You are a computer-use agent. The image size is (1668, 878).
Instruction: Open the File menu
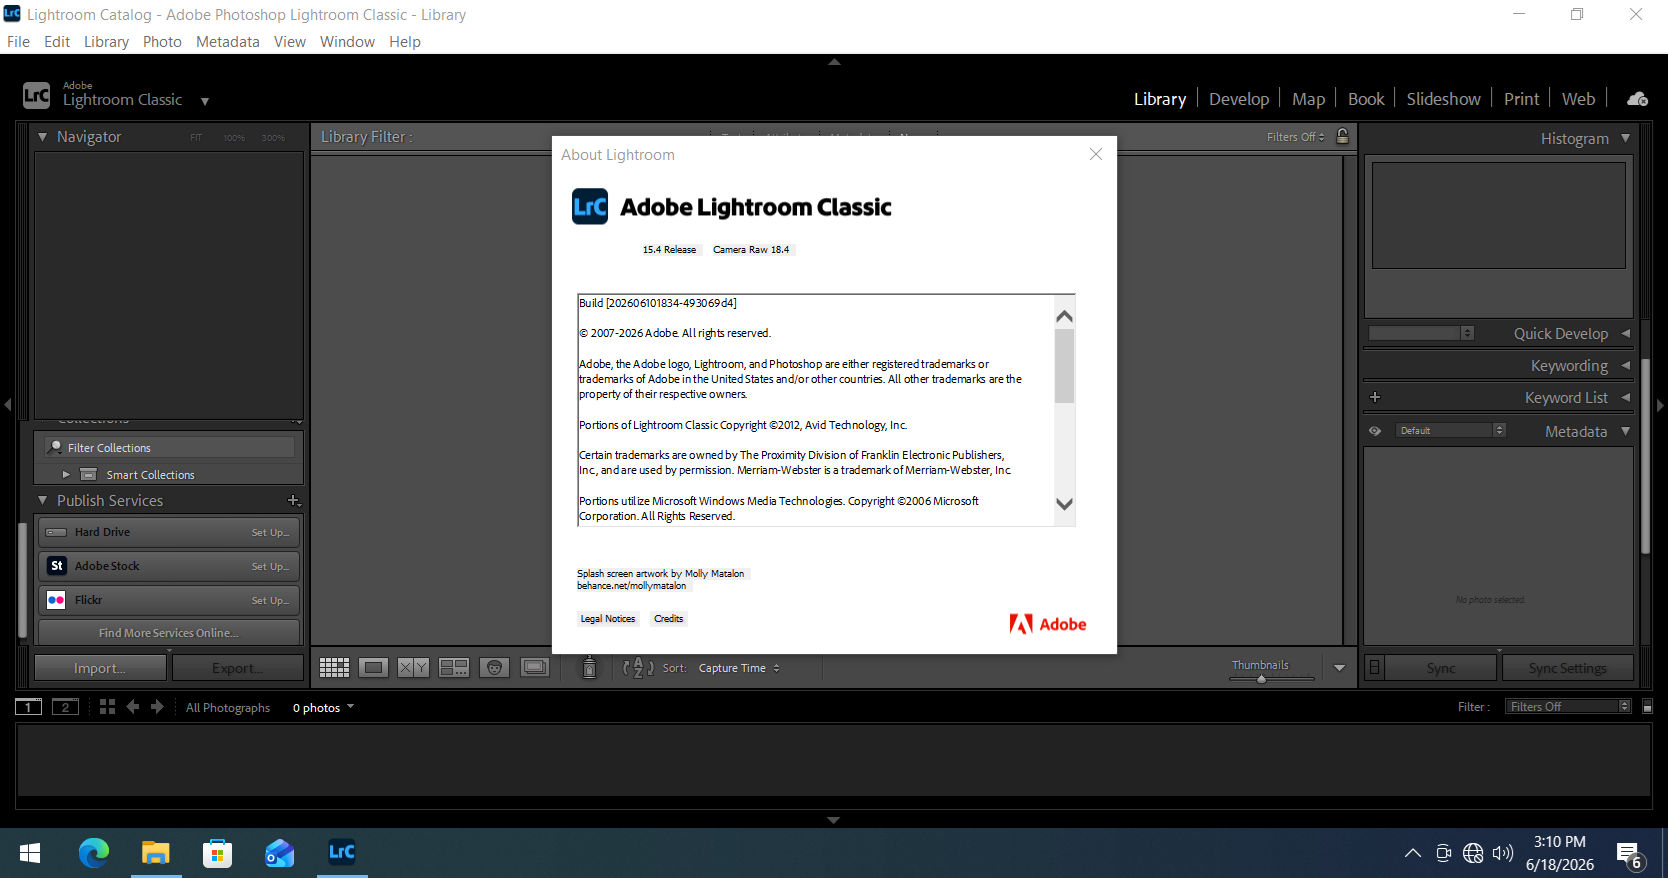[x=18, y=42]
